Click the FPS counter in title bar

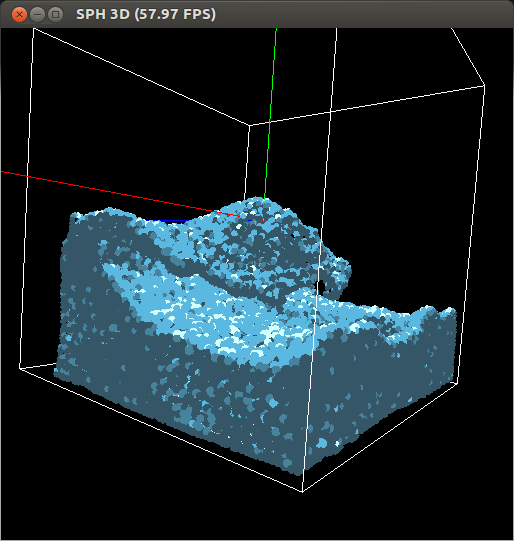175,14
